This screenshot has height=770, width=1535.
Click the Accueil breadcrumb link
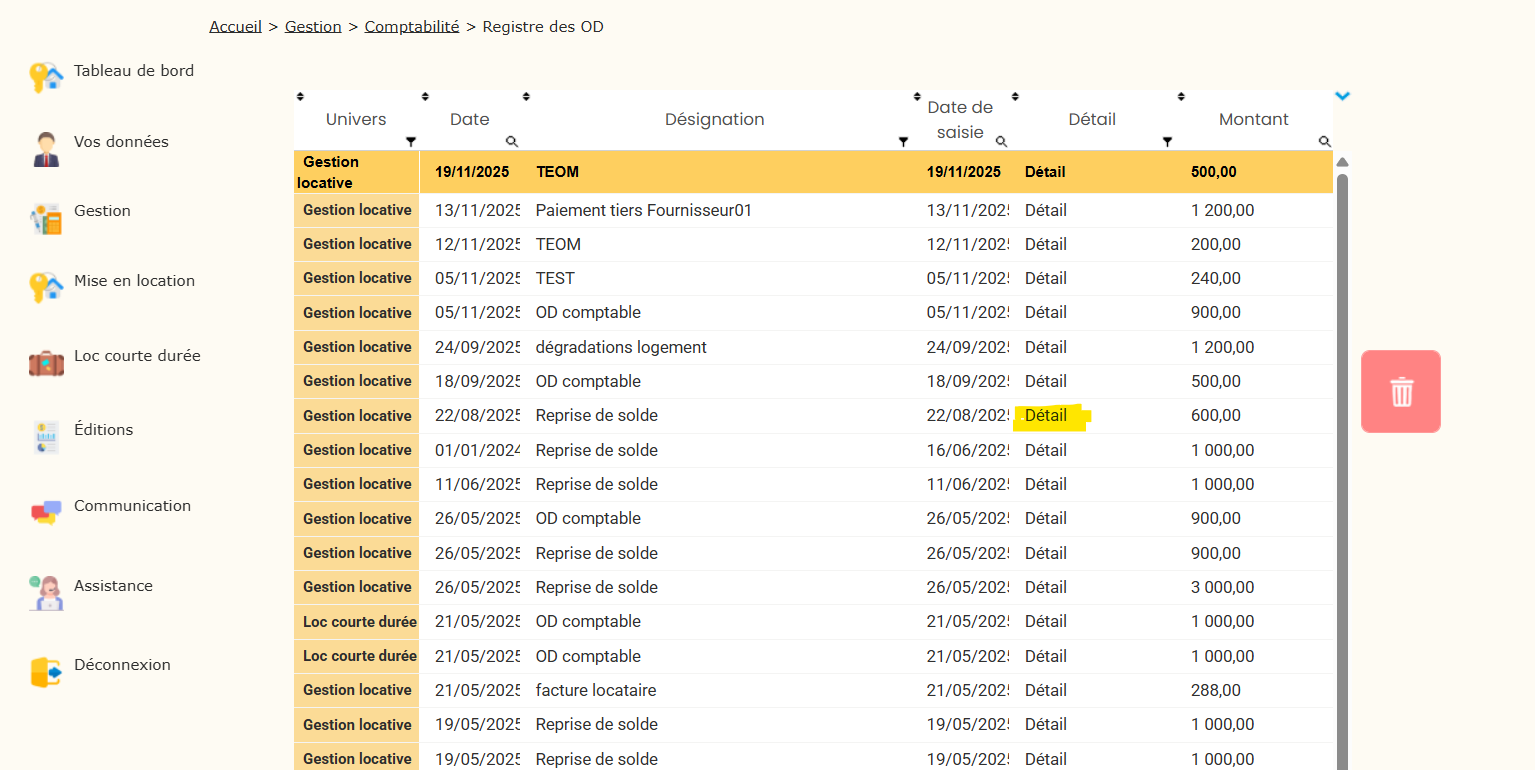(235, 27)
